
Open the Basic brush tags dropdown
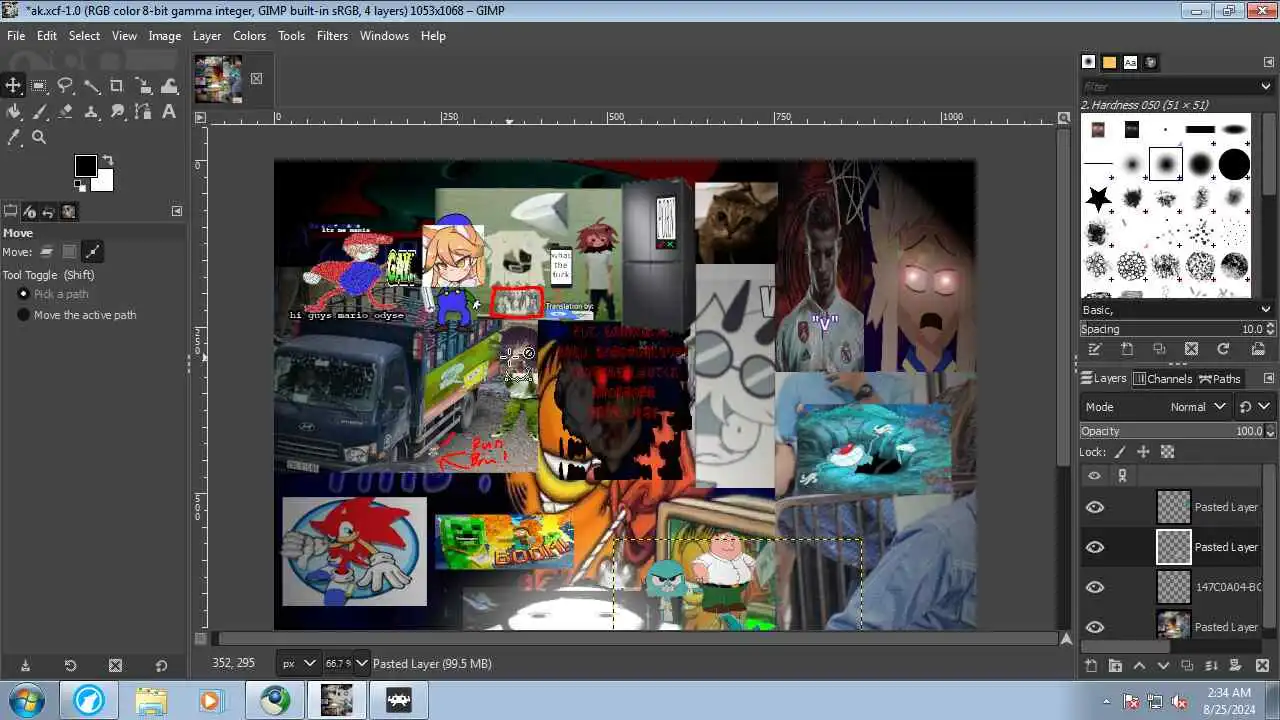tap(1267, 310)
